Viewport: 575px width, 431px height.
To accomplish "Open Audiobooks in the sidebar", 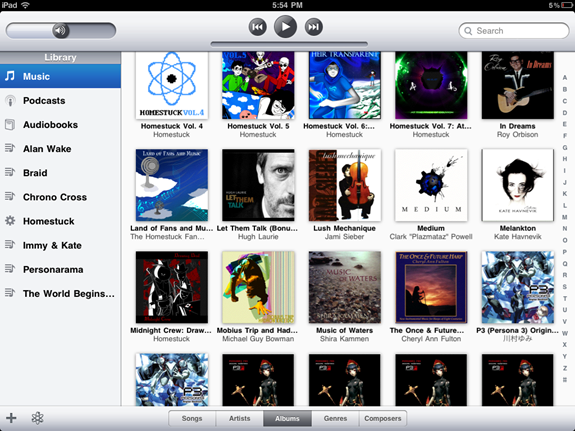I will [60, 125].
